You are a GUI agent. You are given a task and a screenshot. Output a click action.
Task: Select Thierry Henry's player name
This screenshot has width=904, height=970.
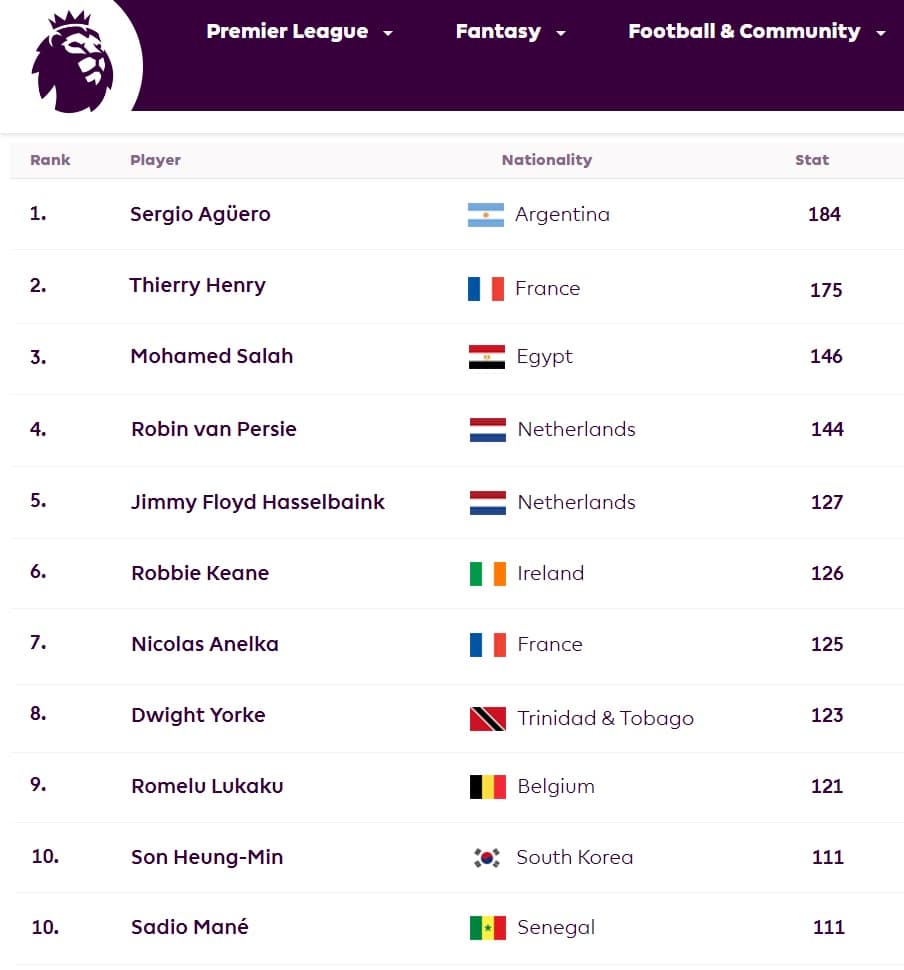[x=197, y=285]
